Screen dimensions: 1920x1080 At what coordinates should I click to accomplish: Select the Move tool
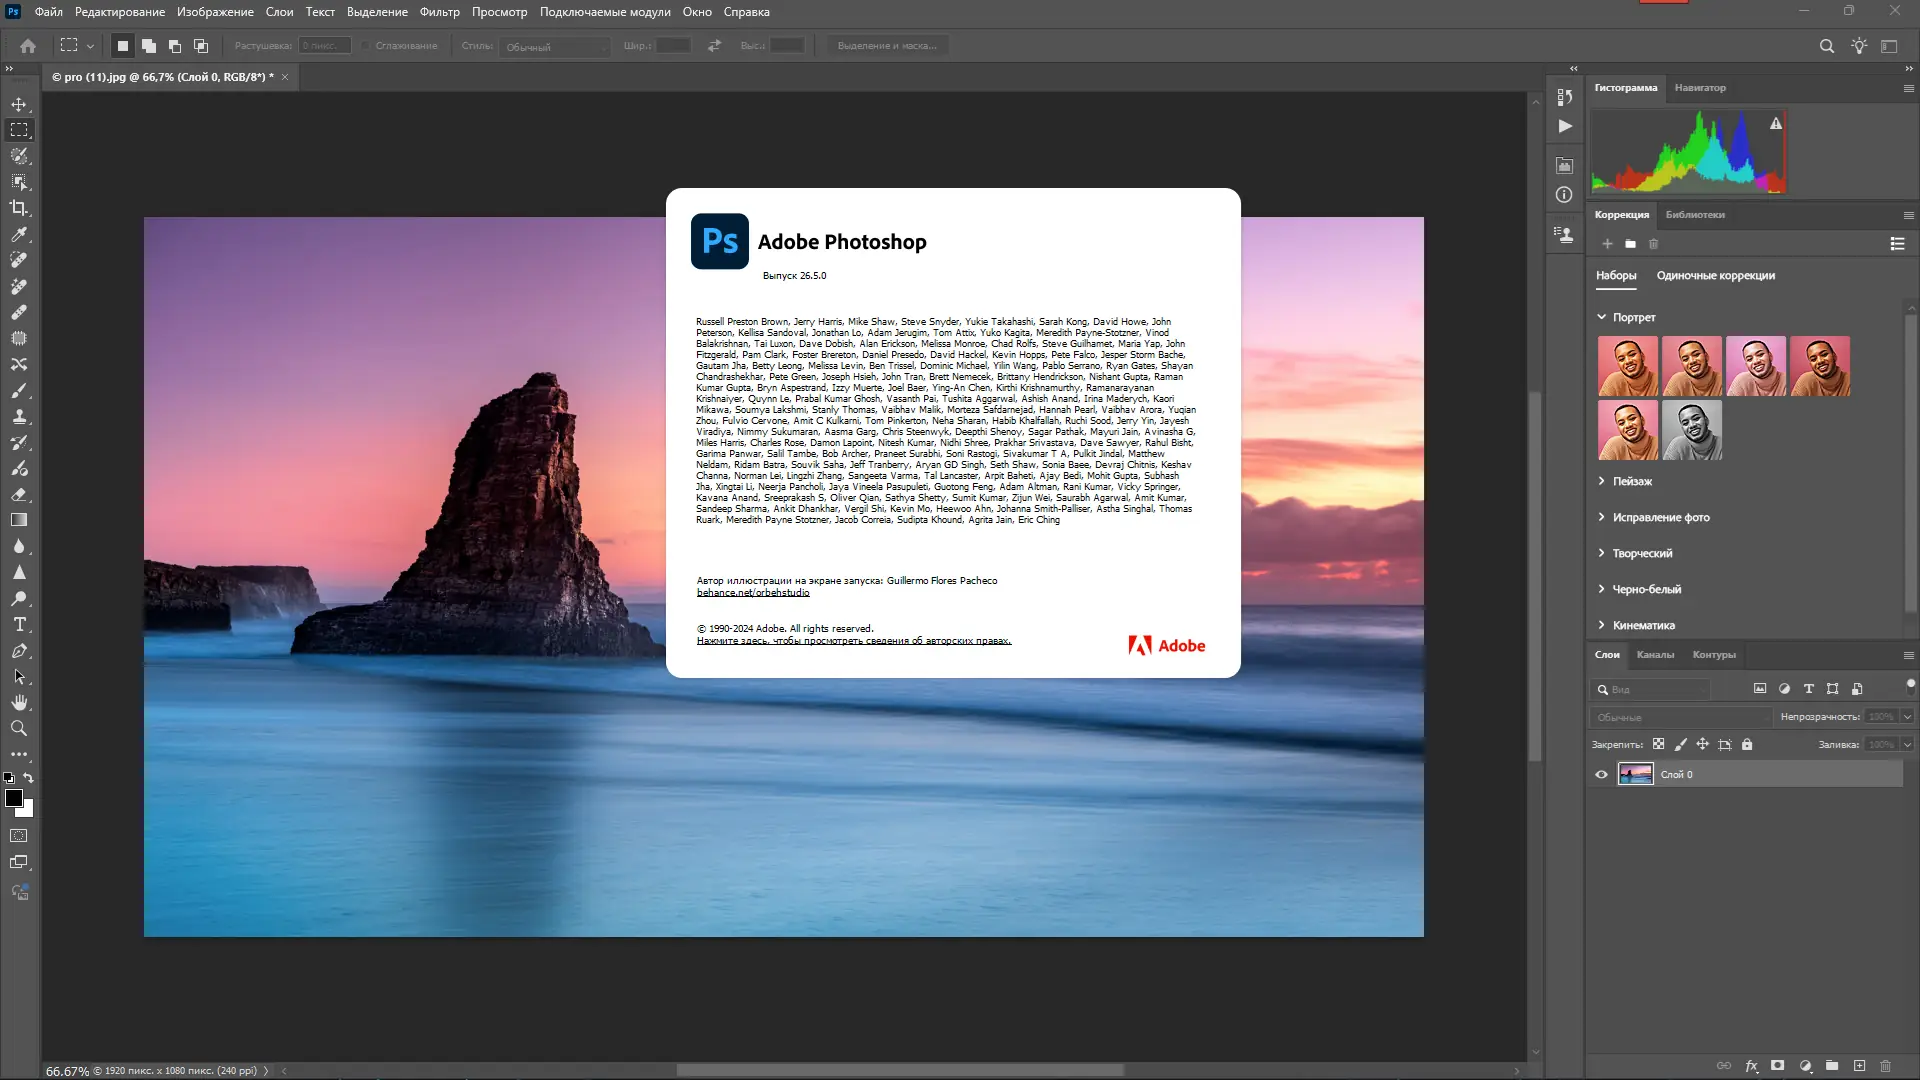[x=19, y=104]
